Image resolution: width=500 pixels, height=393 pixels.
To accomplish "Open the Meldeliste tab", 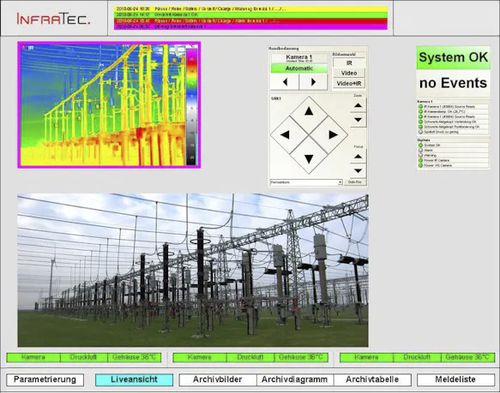I will (x=456, y=380).
